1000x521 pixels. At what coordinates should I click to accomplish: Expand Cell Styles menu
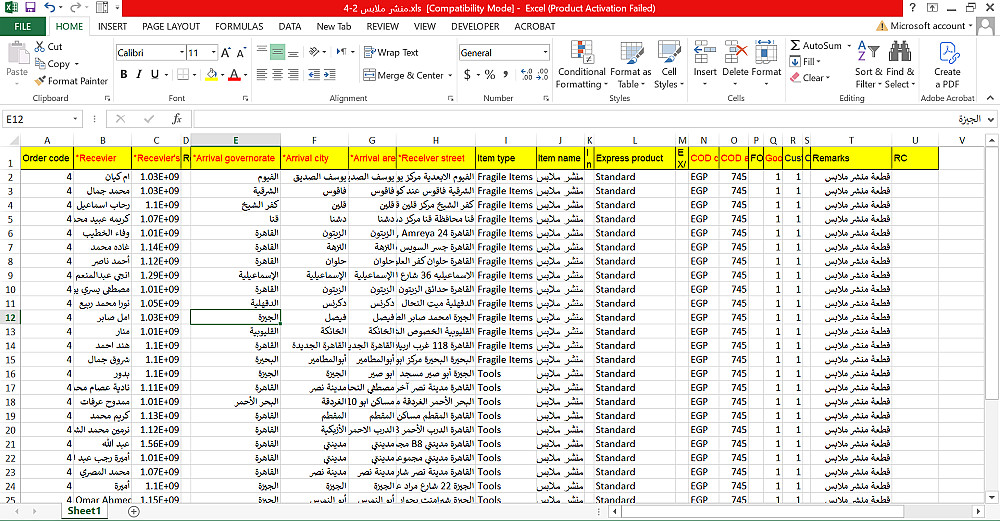[x=669, y=65]
